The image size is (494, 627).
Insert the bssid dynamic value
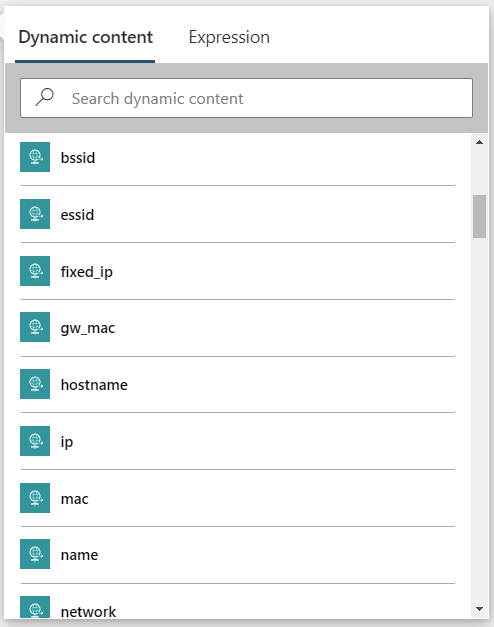[238, 157]
